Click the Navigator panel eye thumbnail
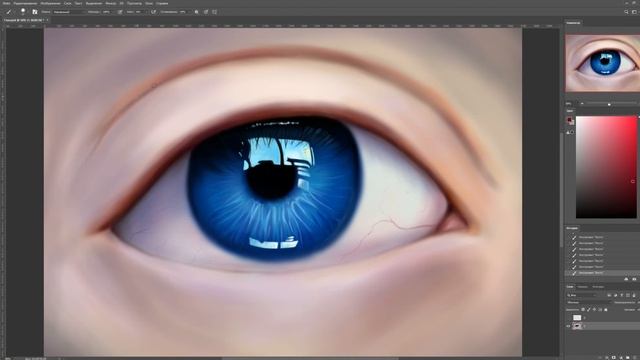Image resolution: width=640 pixels, height=360 pixels. (x=602, y=63)
